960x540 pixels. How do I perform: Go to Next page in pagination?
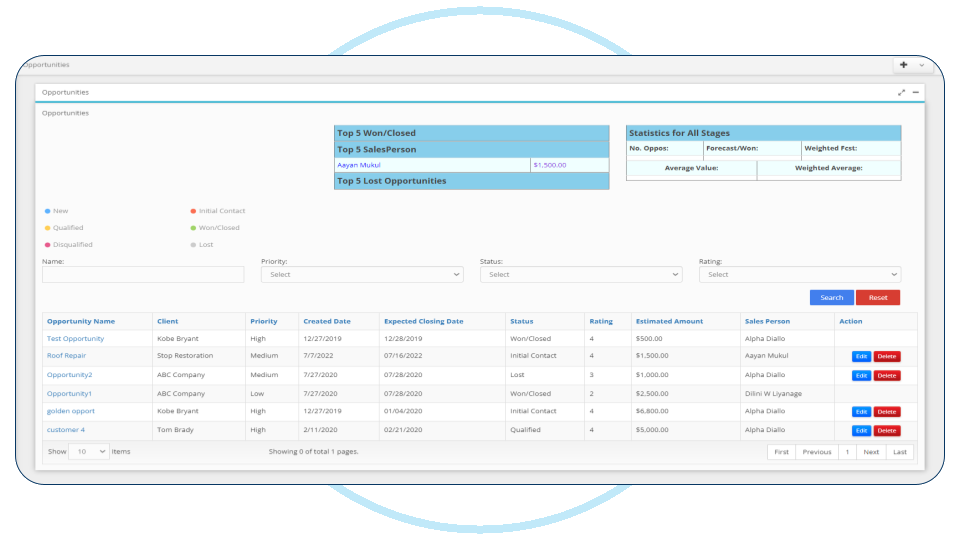871,452
